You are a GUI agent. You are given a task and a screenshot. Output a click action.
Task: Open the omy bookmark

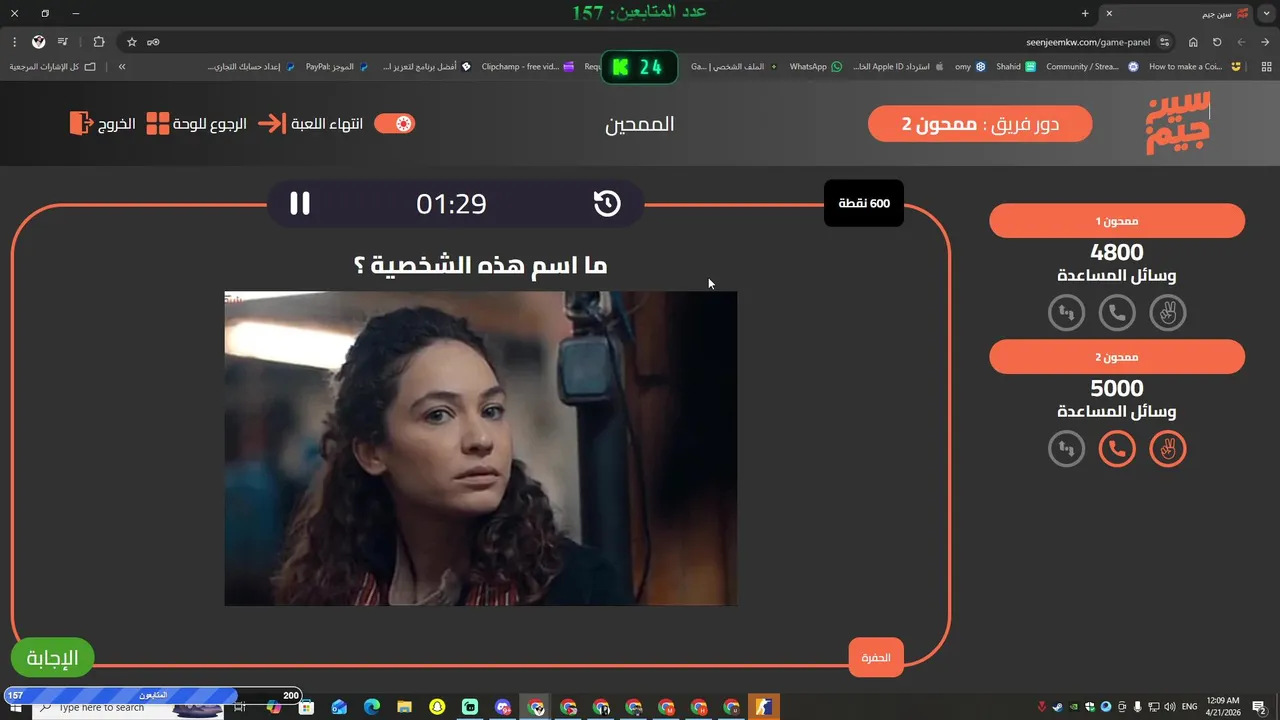[x=970, y=67]
